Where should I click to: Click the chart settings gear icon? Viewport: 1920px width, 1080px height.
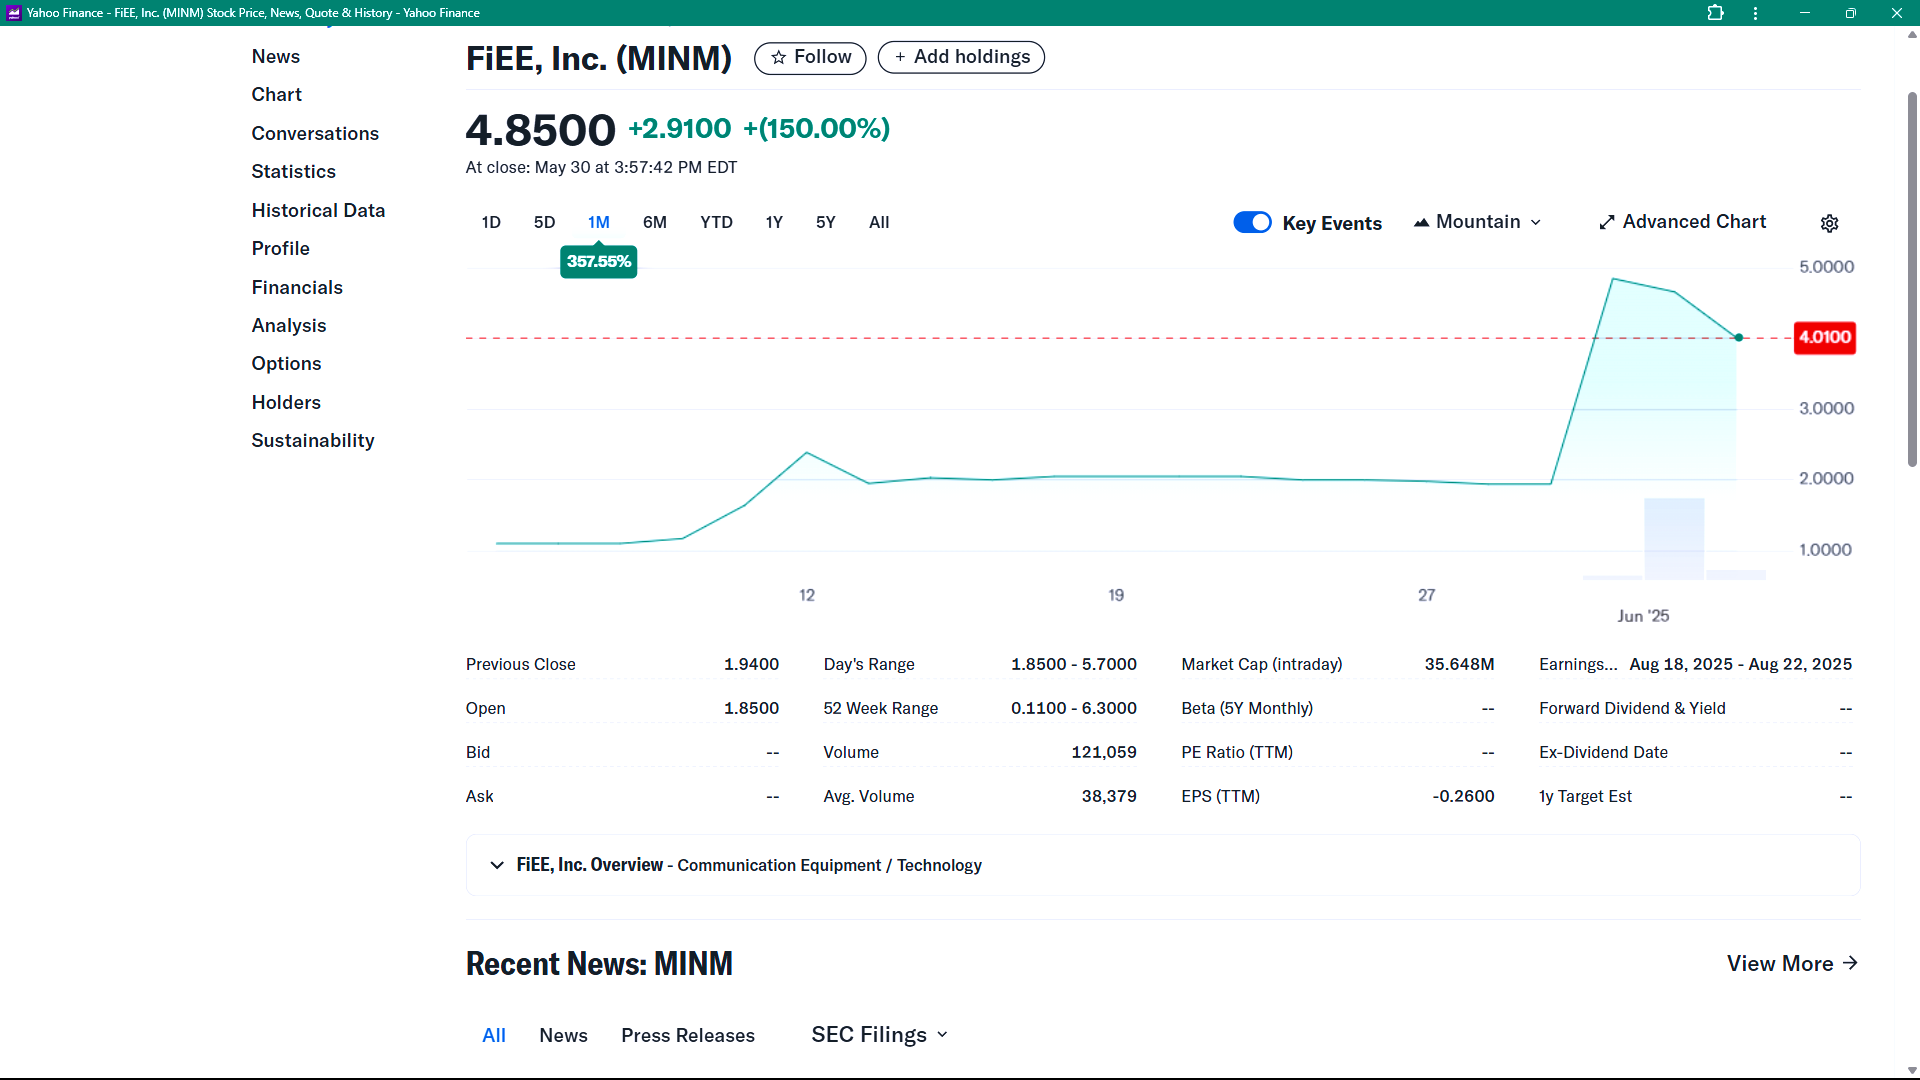tap(1829, 223)
